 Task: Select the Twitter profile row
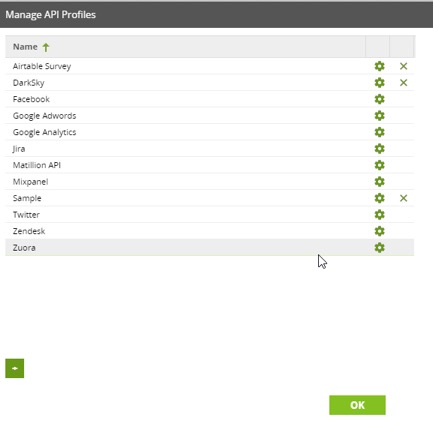(210, 215)
